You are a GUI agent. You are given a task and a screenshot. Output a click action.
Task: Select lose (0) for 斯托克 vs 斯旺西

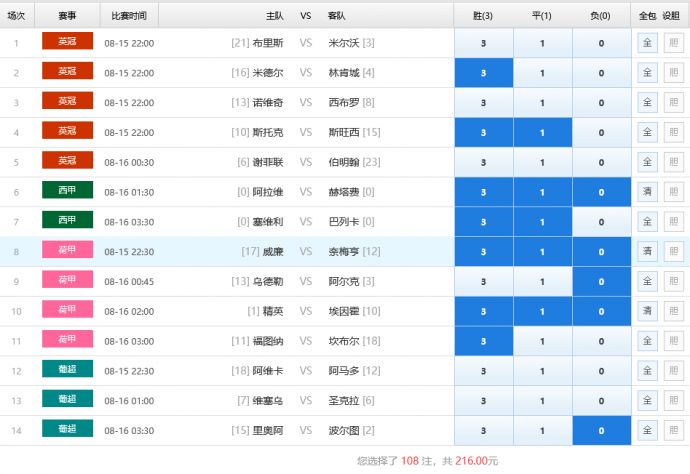(602, 132)
